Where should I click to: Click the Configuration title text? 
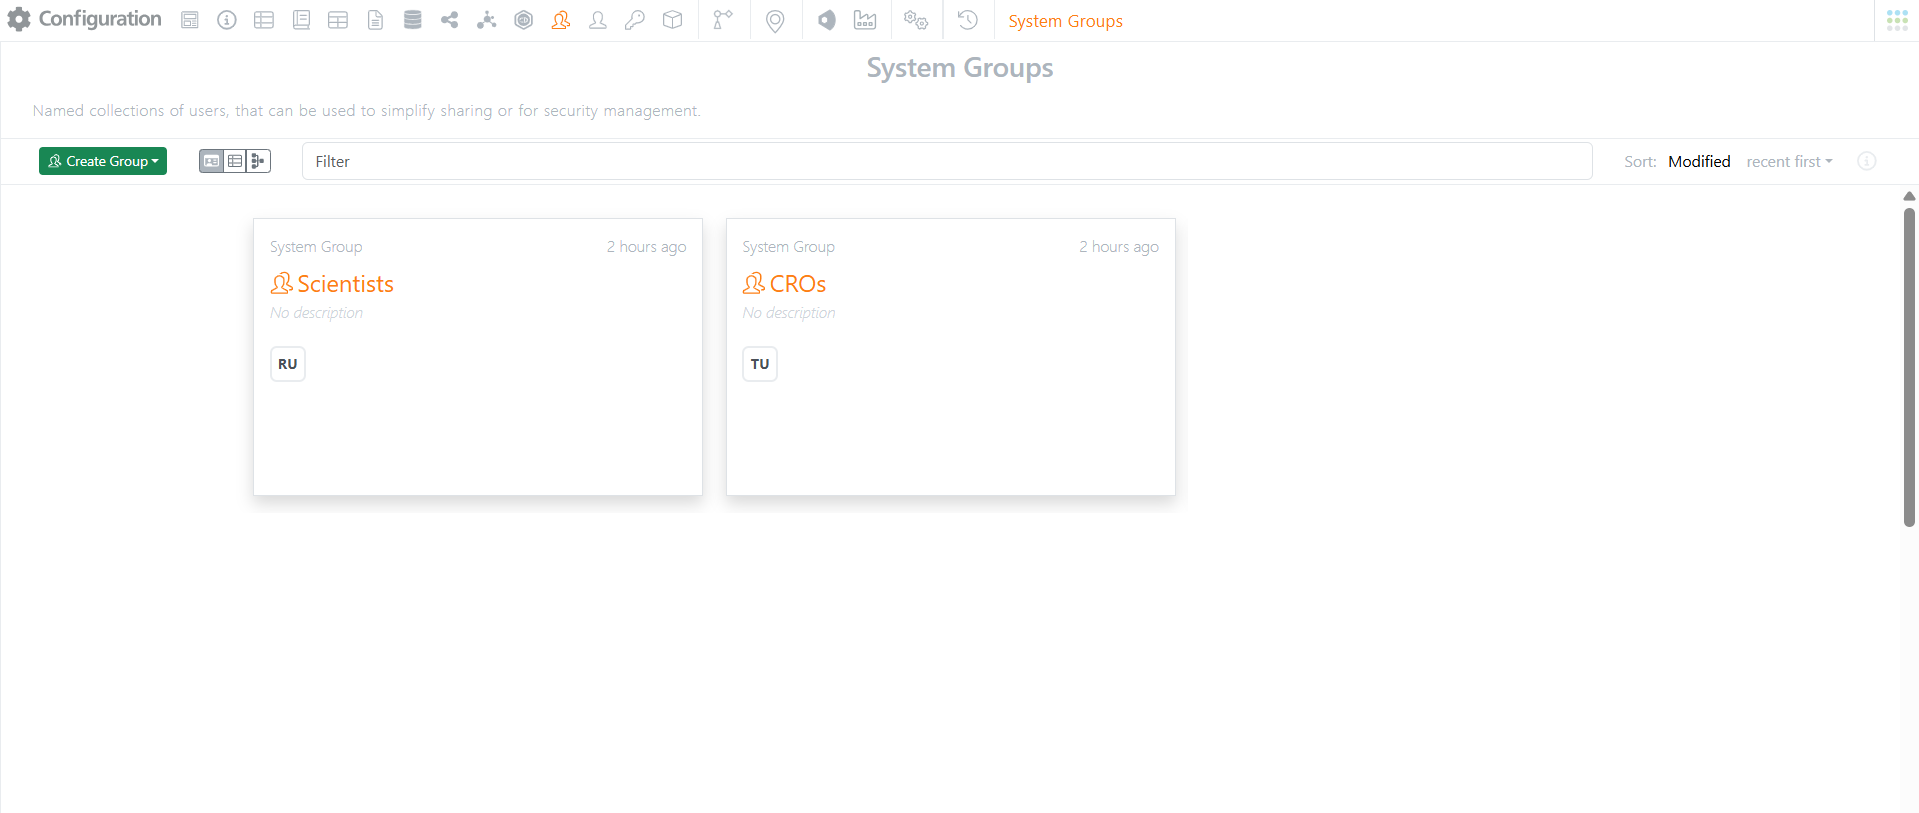100,19
